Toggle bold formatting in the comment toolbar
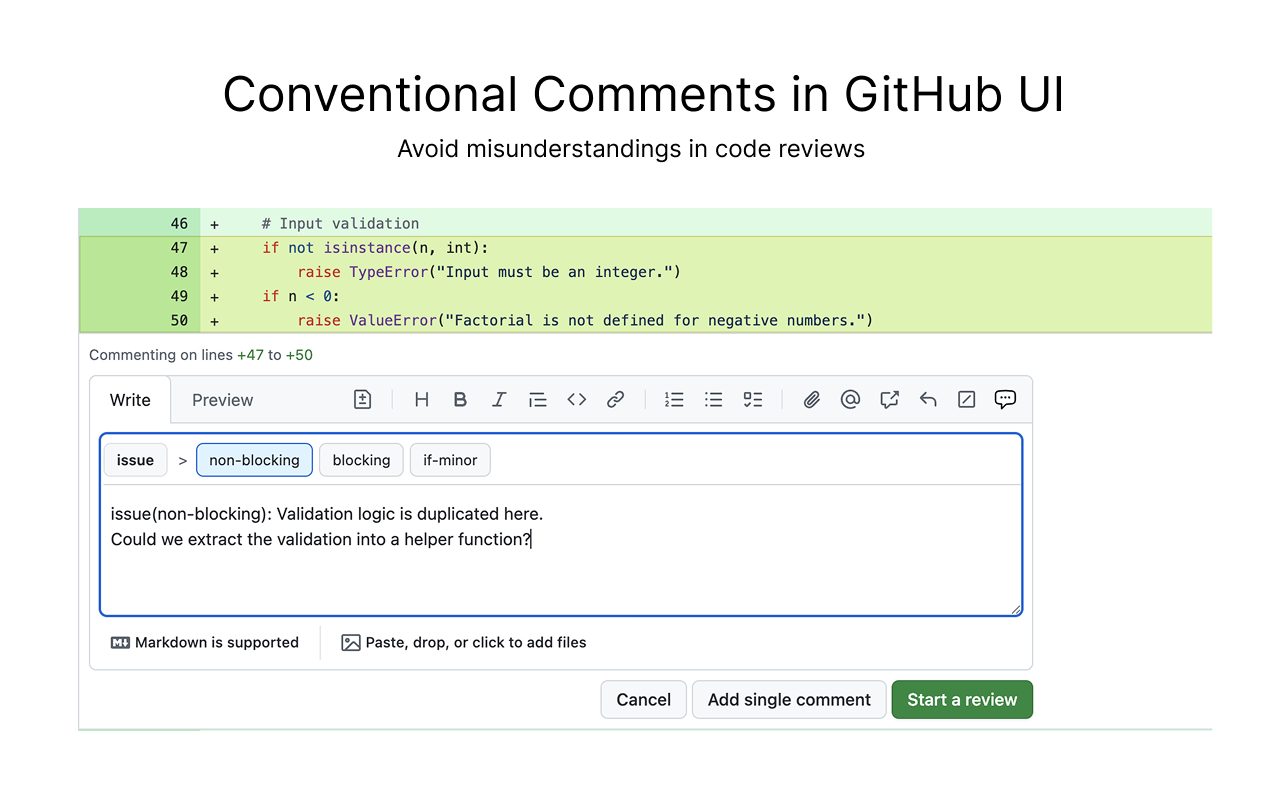The height and width of the screenshot is (800, 1280). tap(460, 399)
